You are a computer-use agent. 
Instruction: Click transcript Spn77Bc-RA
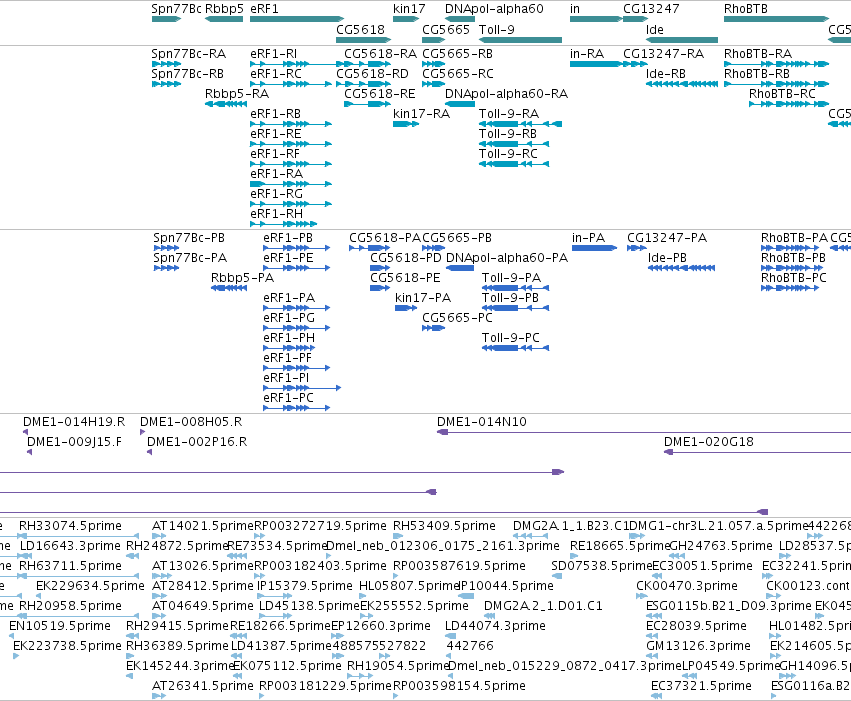coord(166,64)
